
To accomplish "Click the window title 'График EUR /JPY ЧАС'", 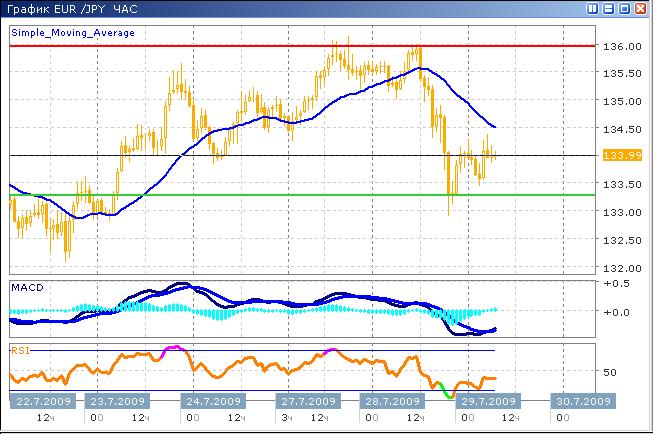I will [x=72, y=9].
